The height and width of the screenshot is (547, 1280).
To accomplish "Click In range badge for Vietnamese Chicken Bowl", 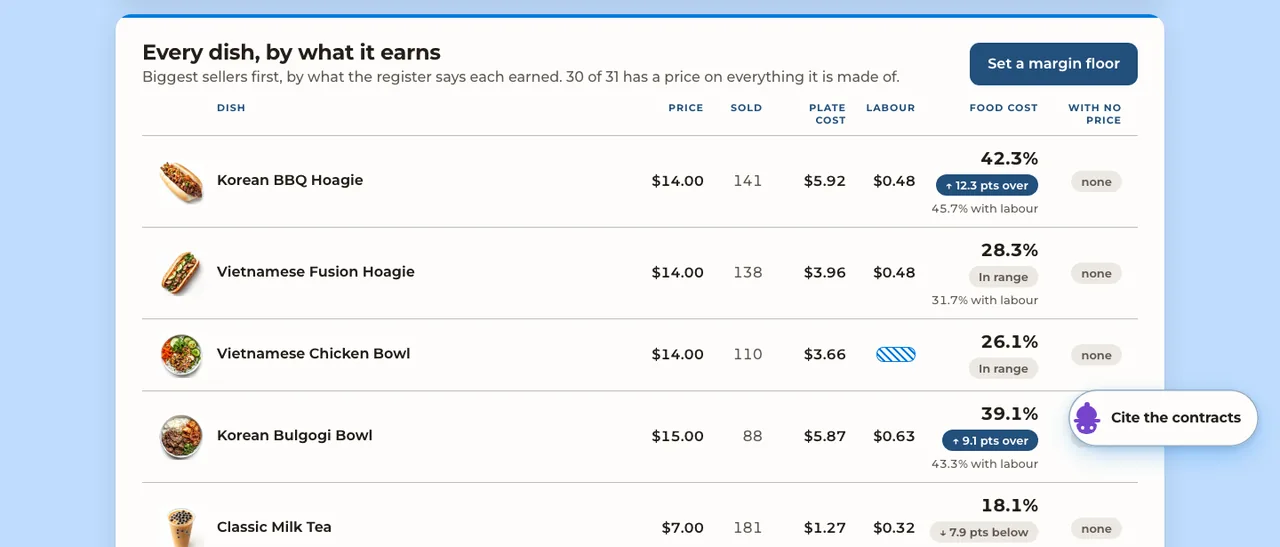I will tap(1004, 368).
